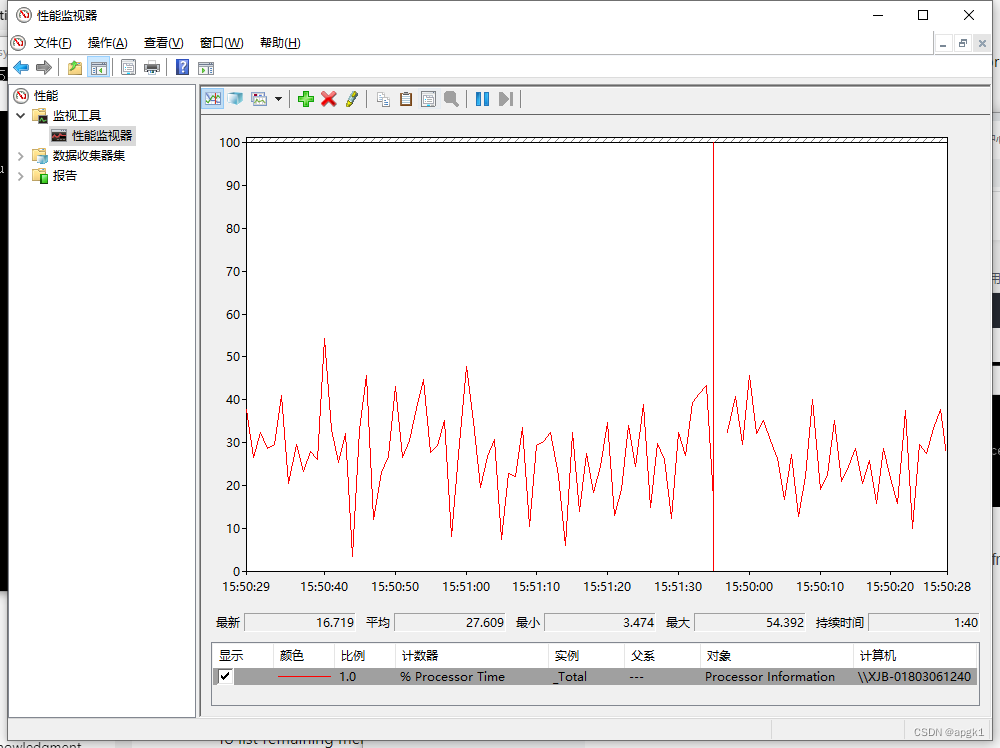
Task: Add counter with the green plus icon
Action: tap(305, 99)
